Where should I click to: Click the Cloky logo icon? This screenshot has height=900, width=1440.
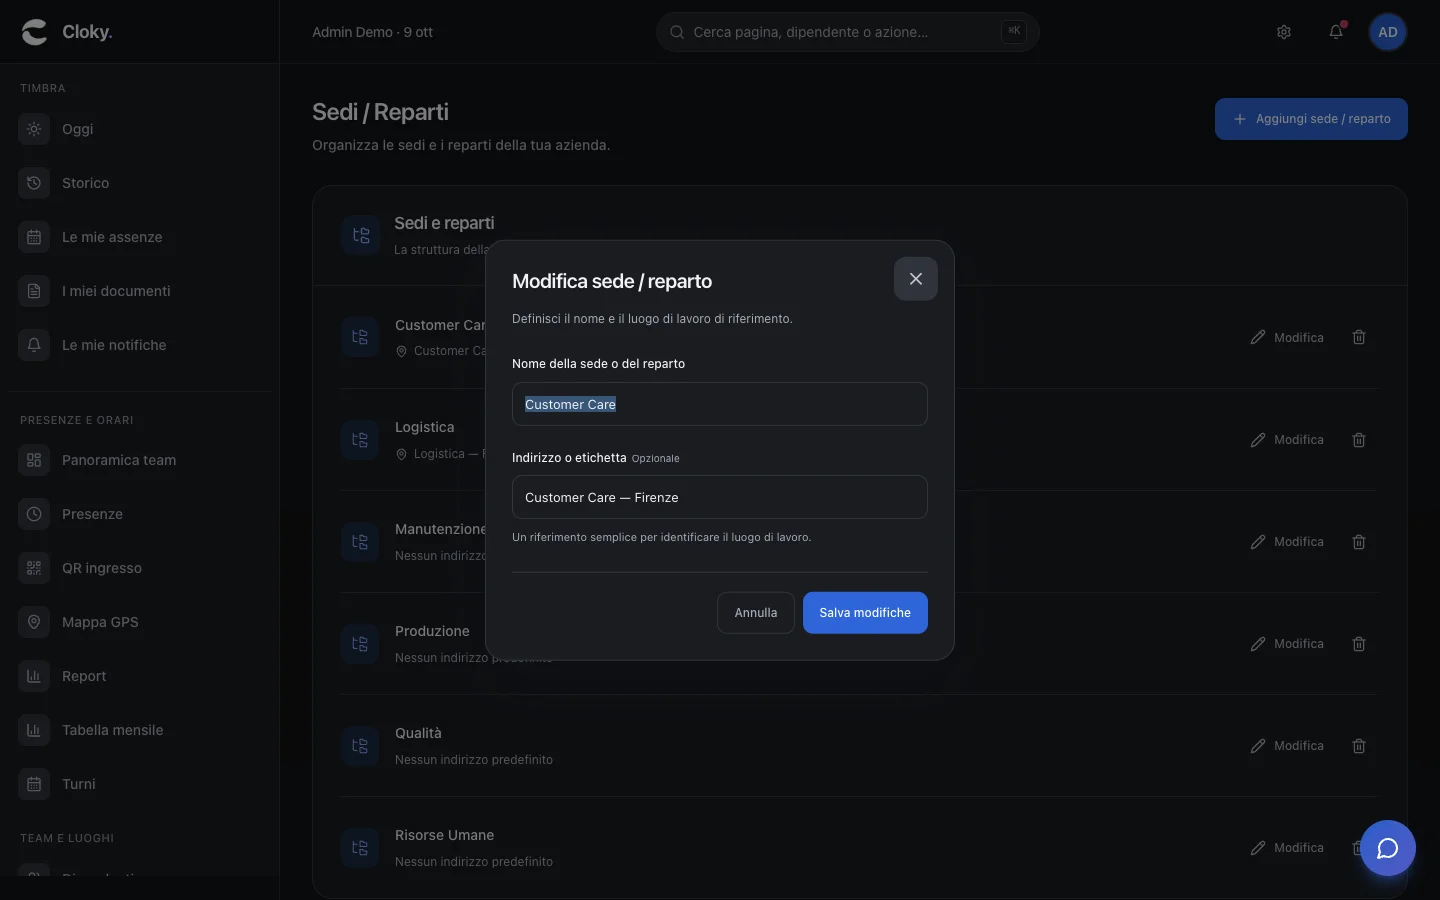(x=34, y=32)
